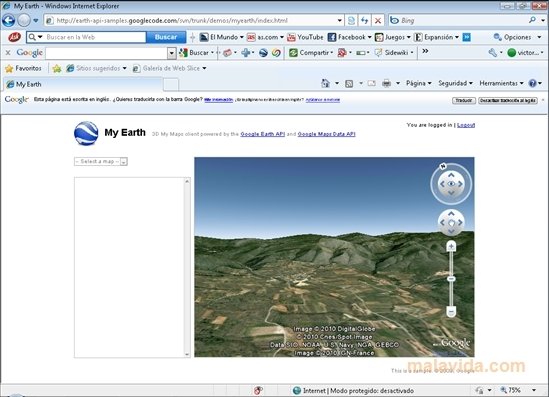
Task: Open the address bar history dropdown arrow
Action: click(339, 21)
